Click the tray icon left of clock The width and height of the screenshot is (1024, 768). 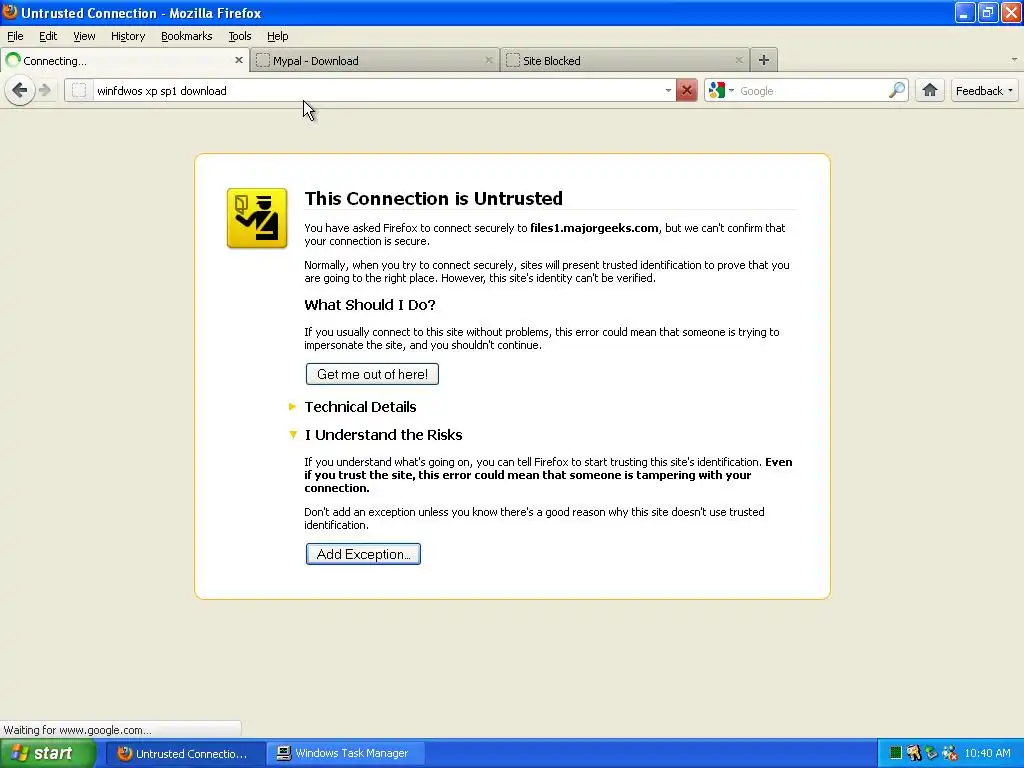950,753
